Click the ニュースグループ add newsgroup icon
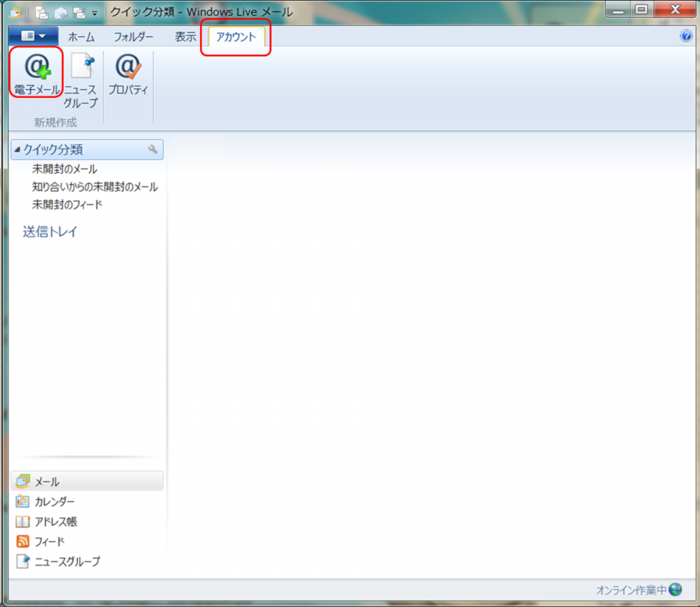The height and width of the screenshot is (607, 700). [82, 67]
